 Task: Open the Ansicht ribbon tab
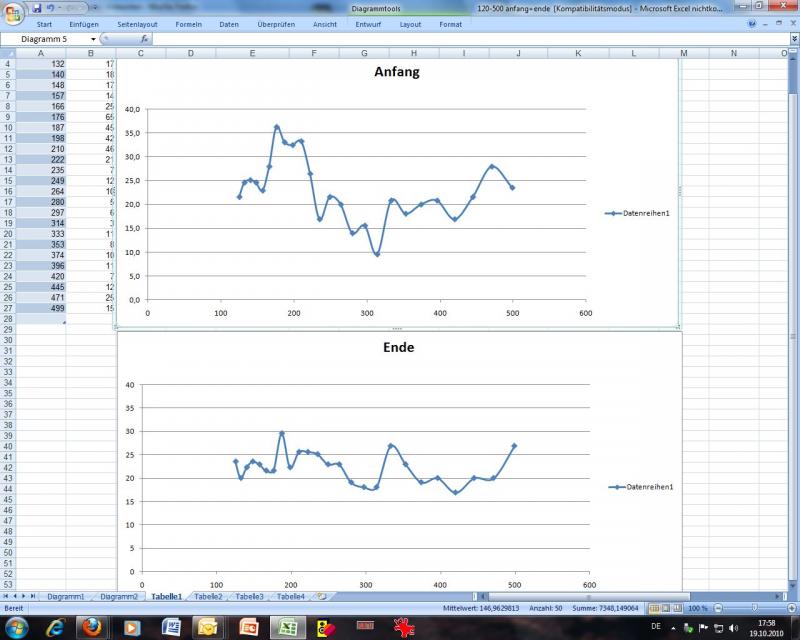pyautogui.click(x=324, y=24)
